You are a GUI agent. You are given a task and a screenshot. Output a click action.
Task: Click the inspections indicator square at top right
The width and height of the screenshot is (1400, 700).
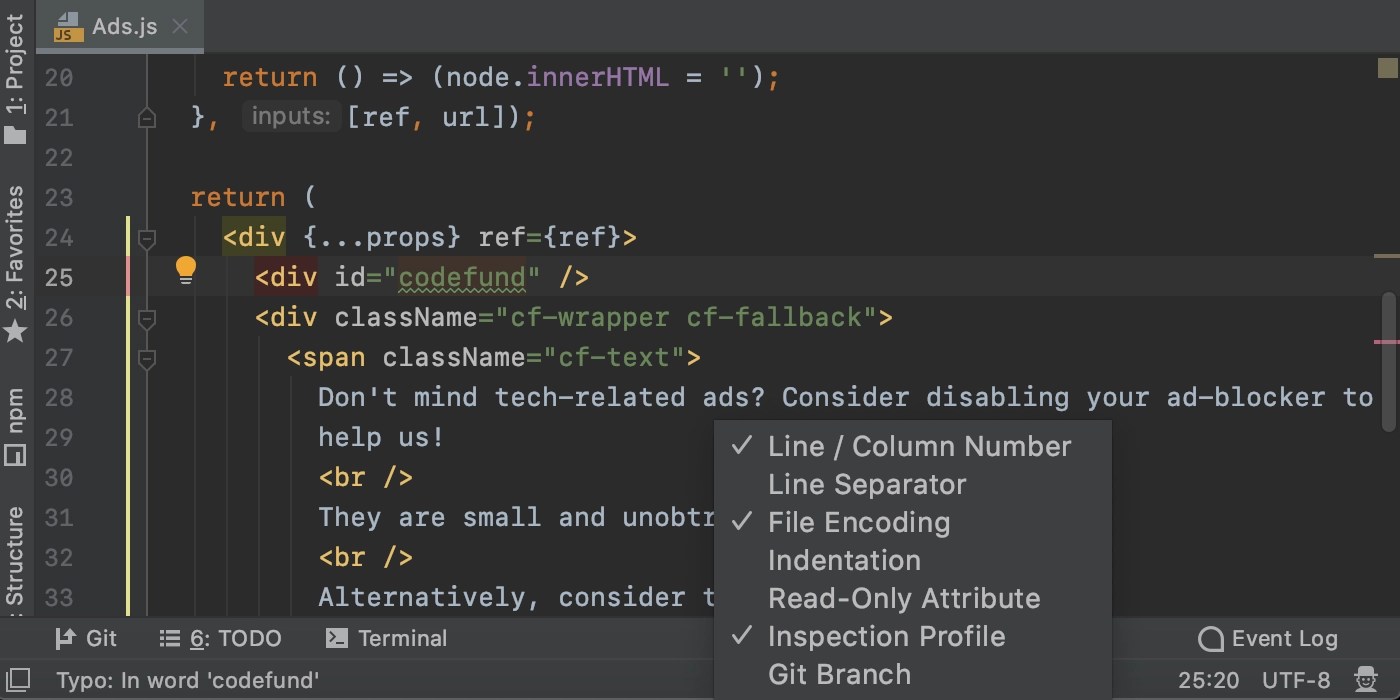tap(1388, 68)
